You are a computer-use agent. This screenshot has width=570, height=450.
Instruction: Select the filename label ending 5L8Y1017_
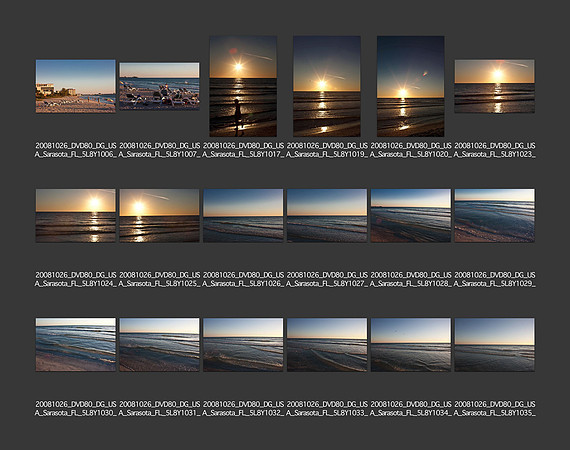[x=243, y=150]
